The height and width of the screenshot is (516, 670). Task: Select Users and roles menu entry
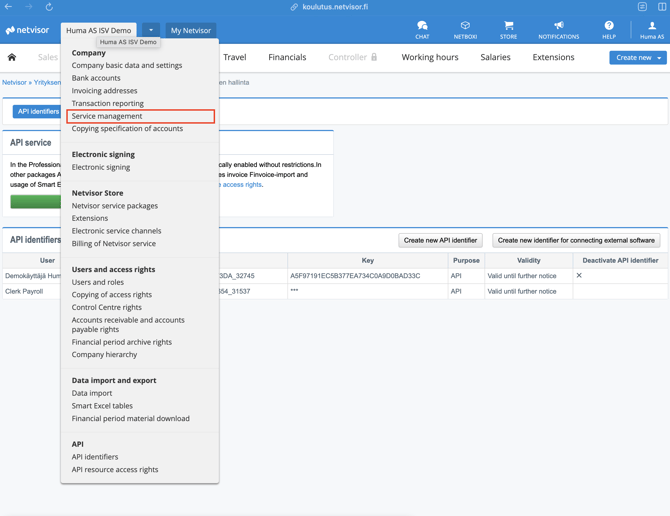click(98, 282)
